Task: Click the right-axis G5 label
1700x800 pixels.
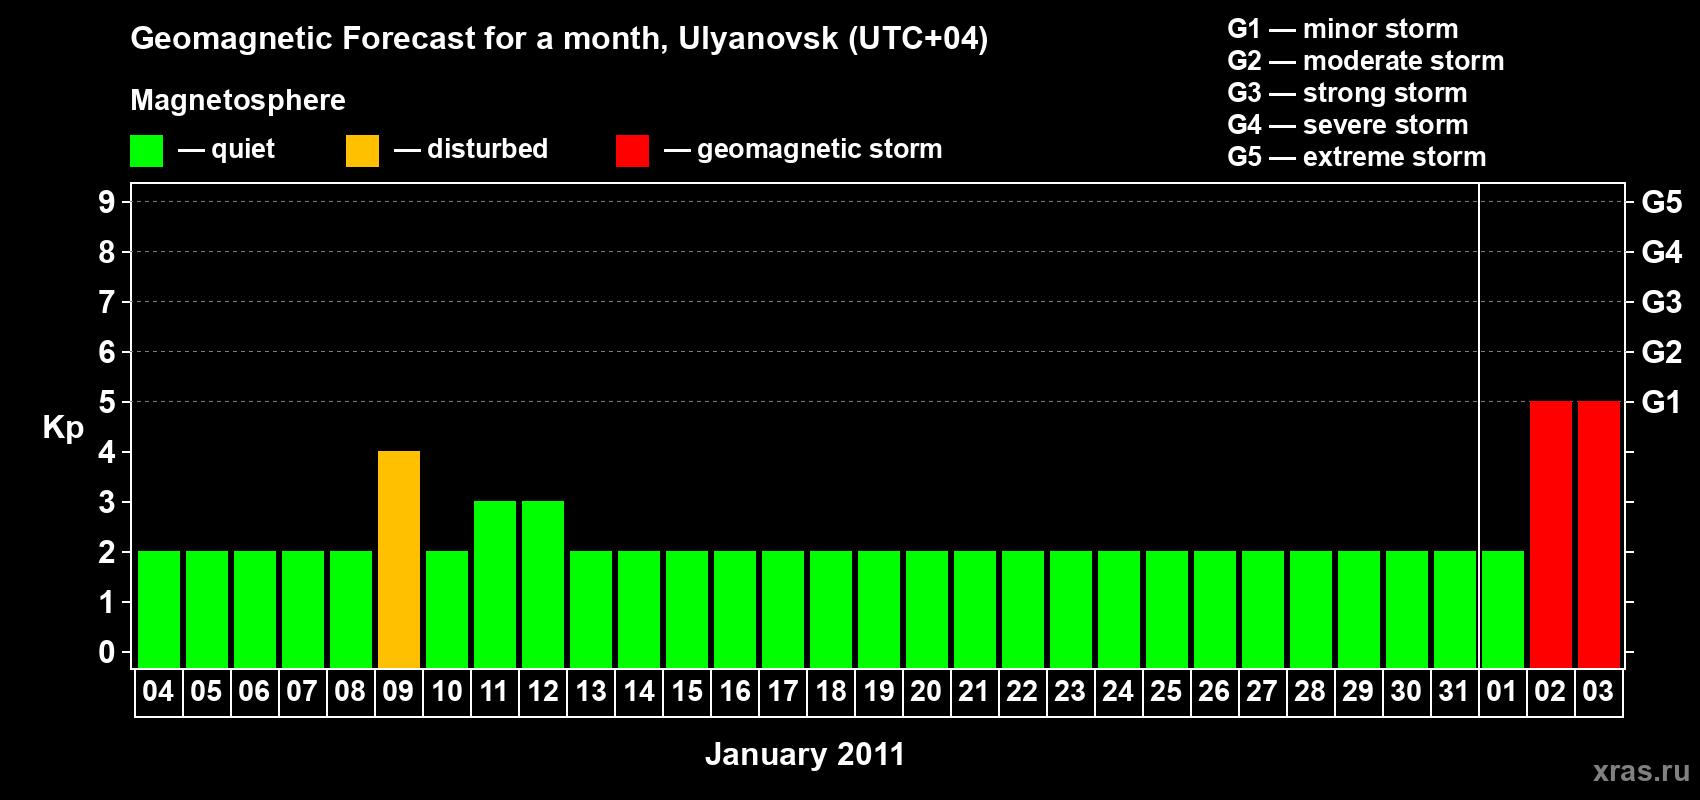Action: tap(1661, 202)
